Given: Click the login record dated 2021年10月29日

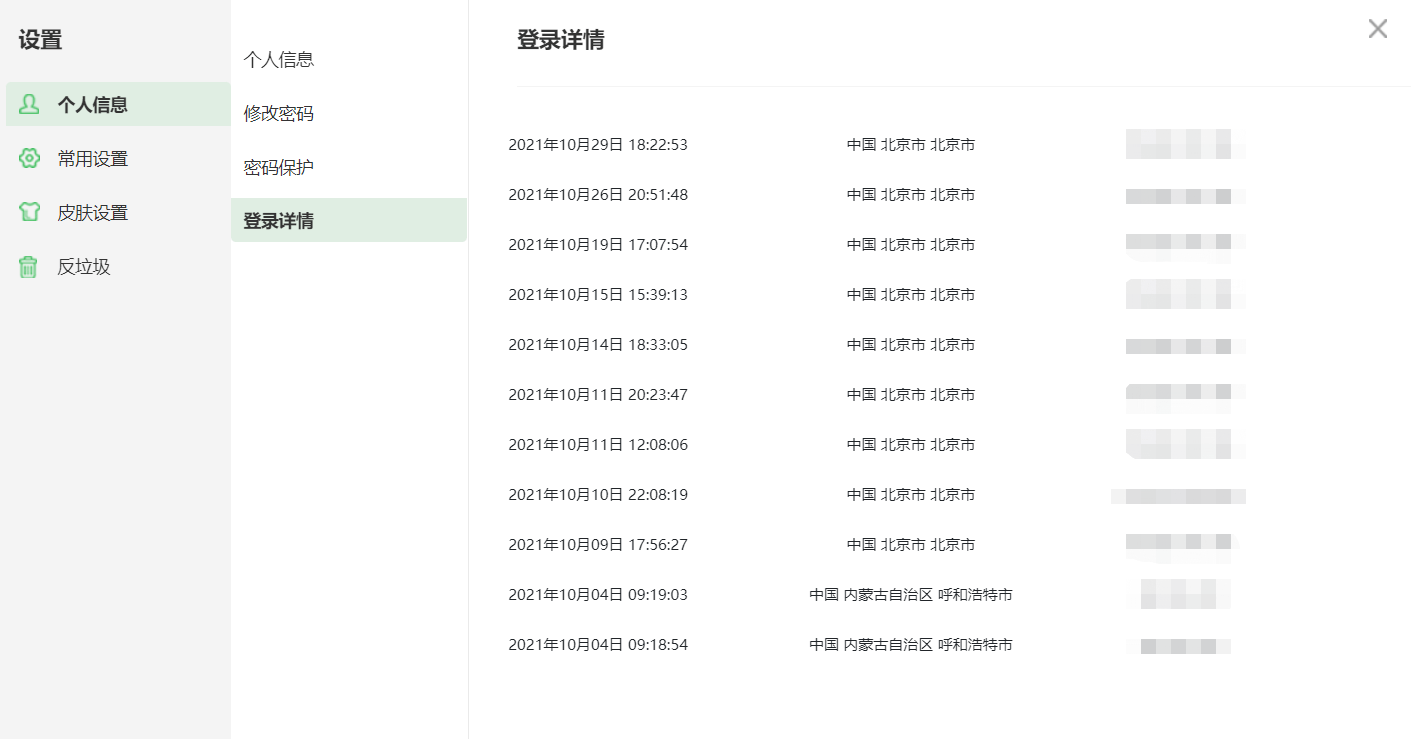Looking at the screenshot, I should click(x=598, y=143).
